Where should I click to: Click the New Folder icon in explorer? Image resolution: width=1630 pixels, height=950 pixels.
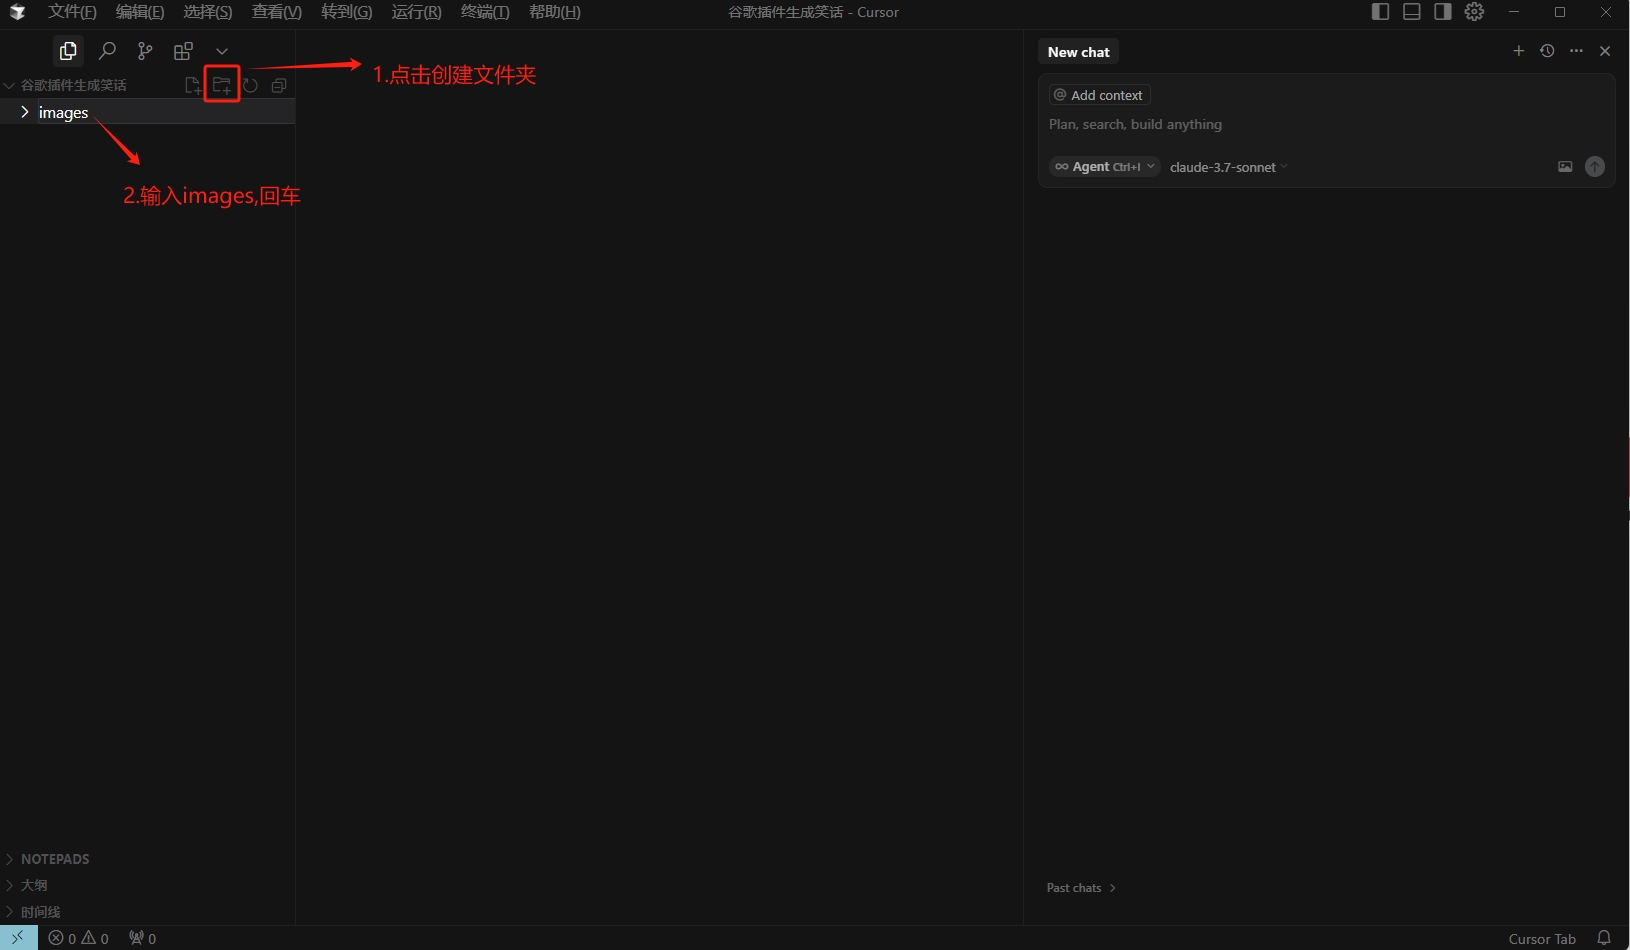pyautogui.click(x=221, y=86)
